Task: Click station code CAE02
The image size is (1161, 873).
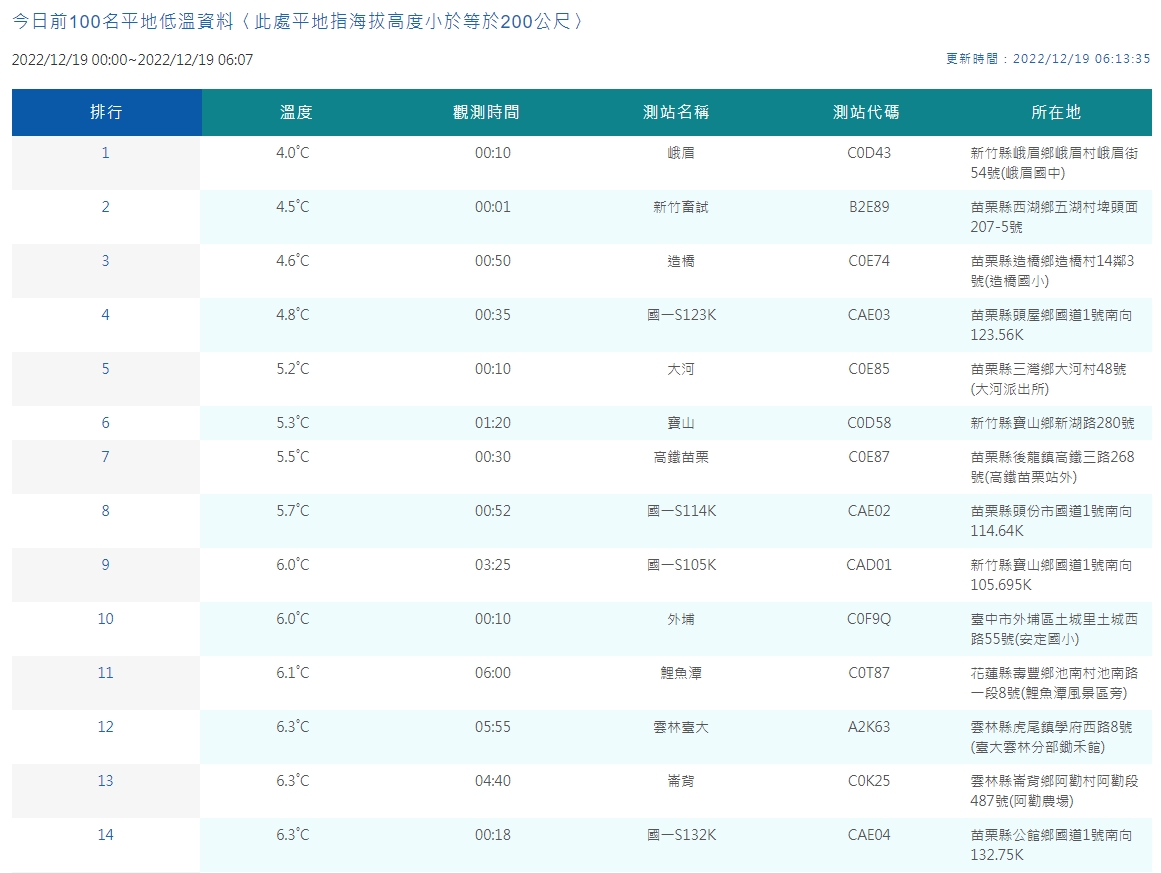Action: (x=869, y=512)
